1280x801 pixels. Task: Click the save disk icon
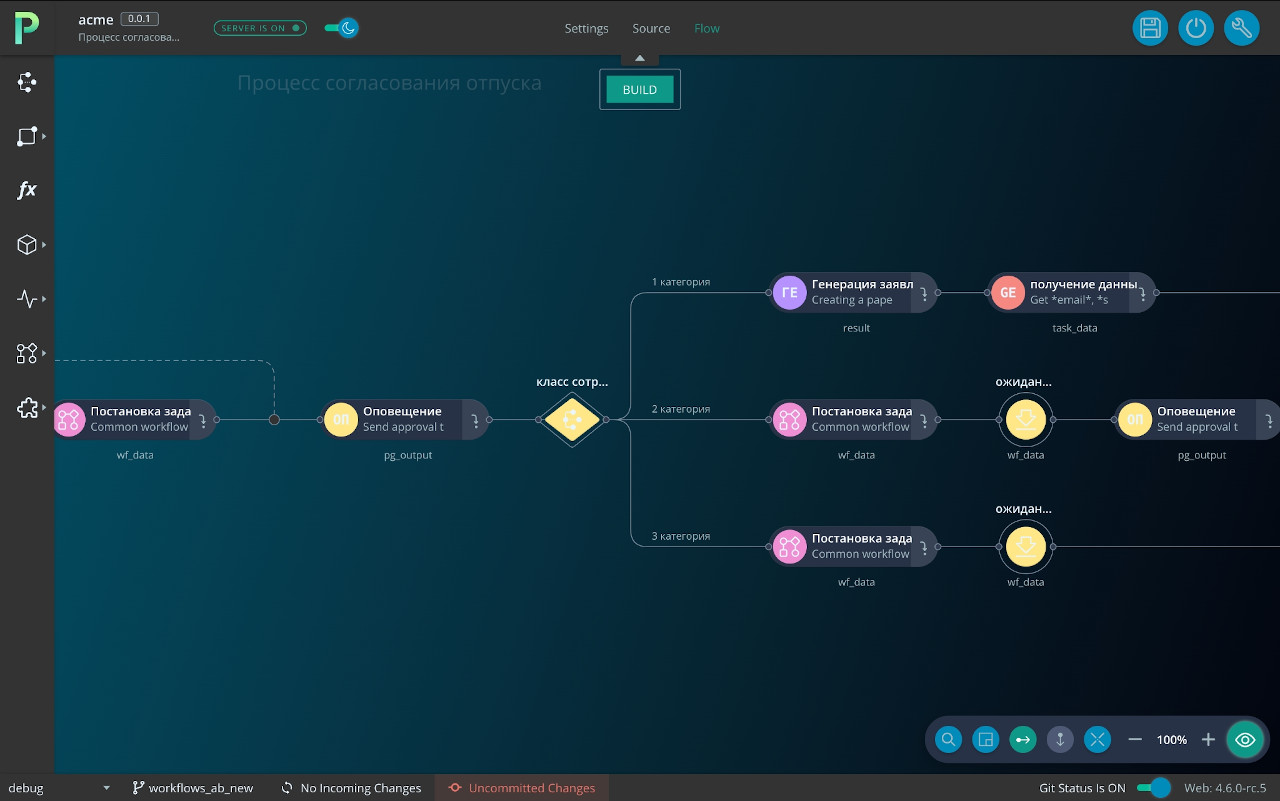1150,28
